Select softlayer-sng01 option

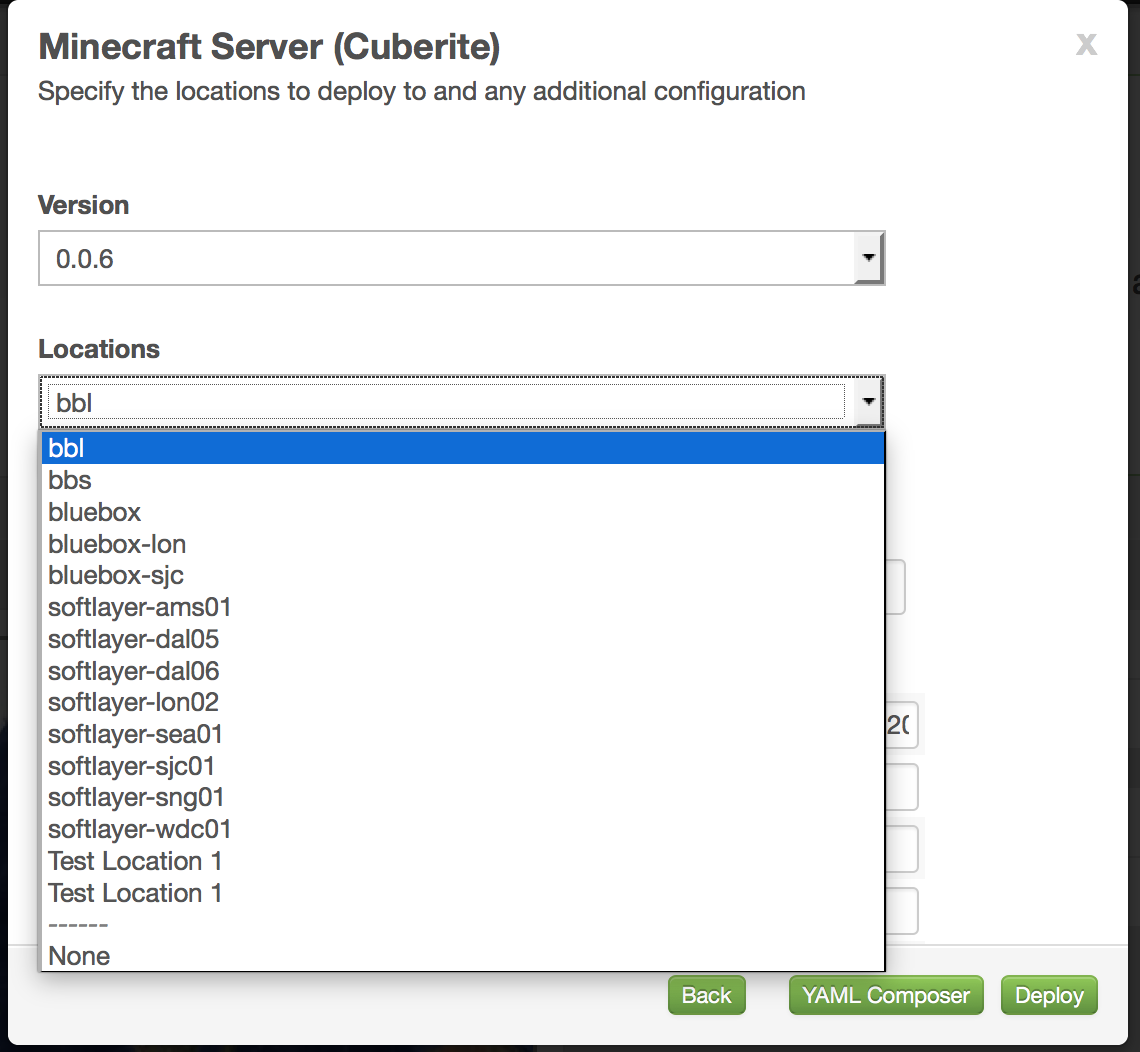coord(463,798)
